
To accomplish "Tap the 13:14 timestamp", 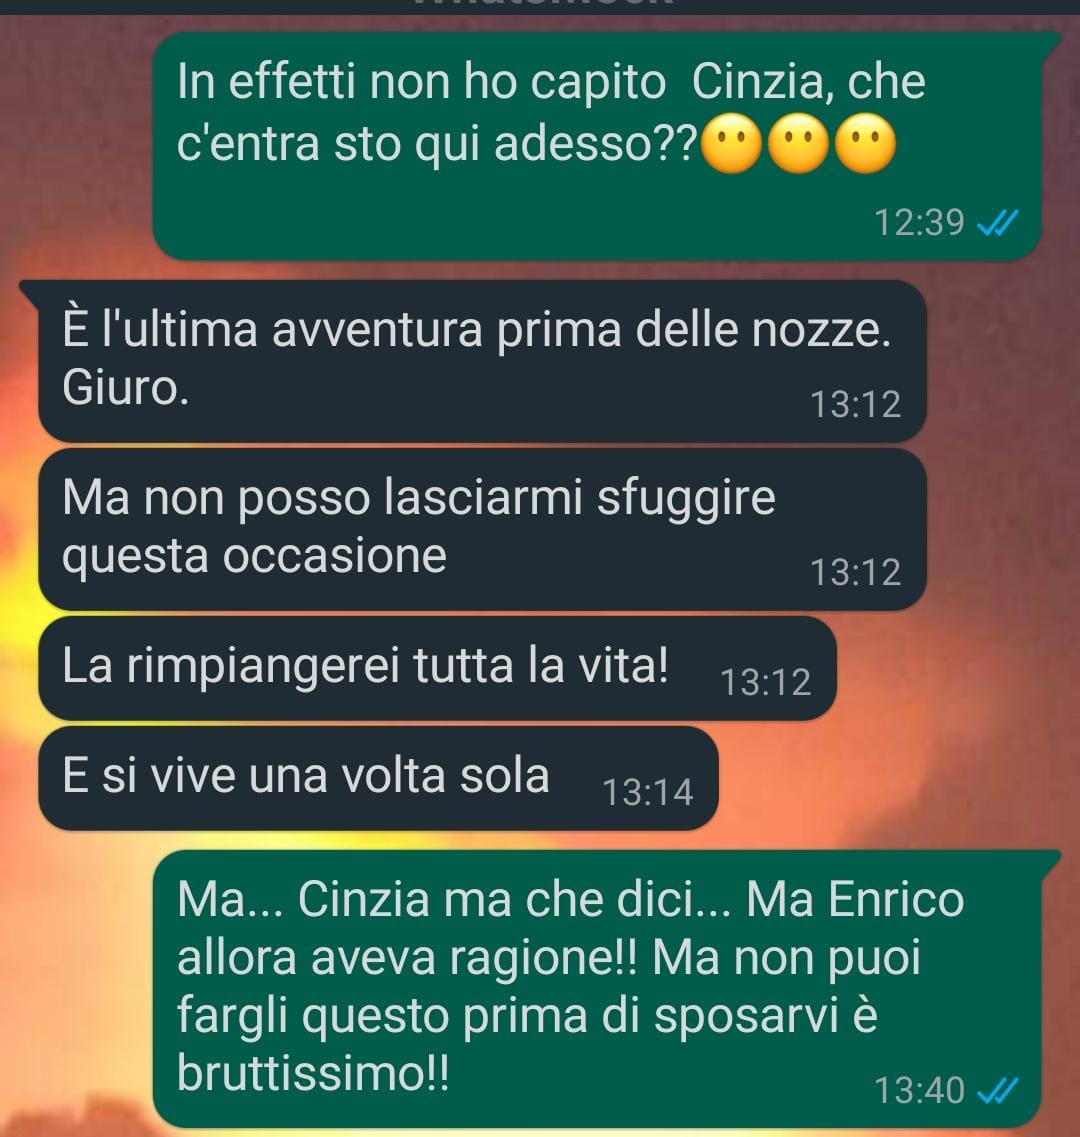I will pyautogui.click(x=648, y=792).
